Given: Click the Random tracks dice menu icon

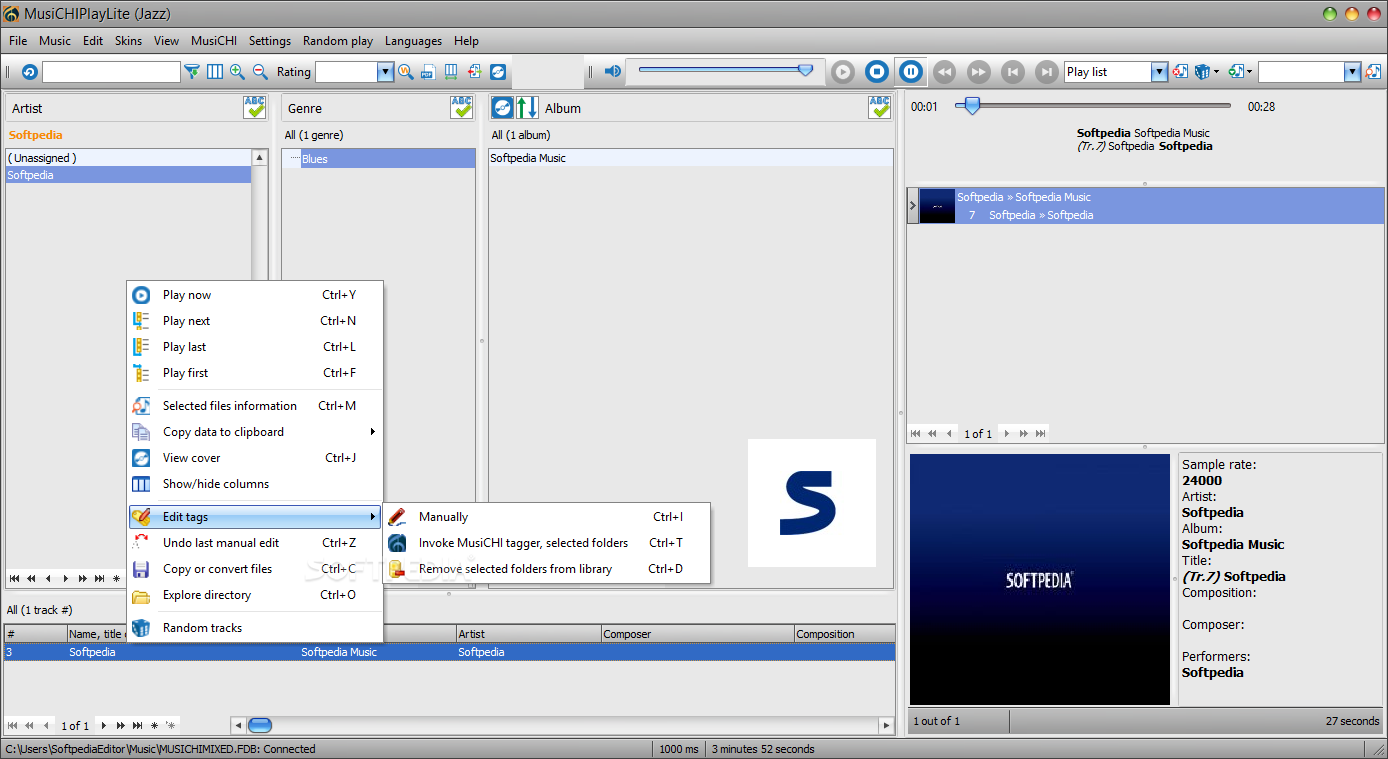Looking at the screenshot, I should click(x=142, y=628).
